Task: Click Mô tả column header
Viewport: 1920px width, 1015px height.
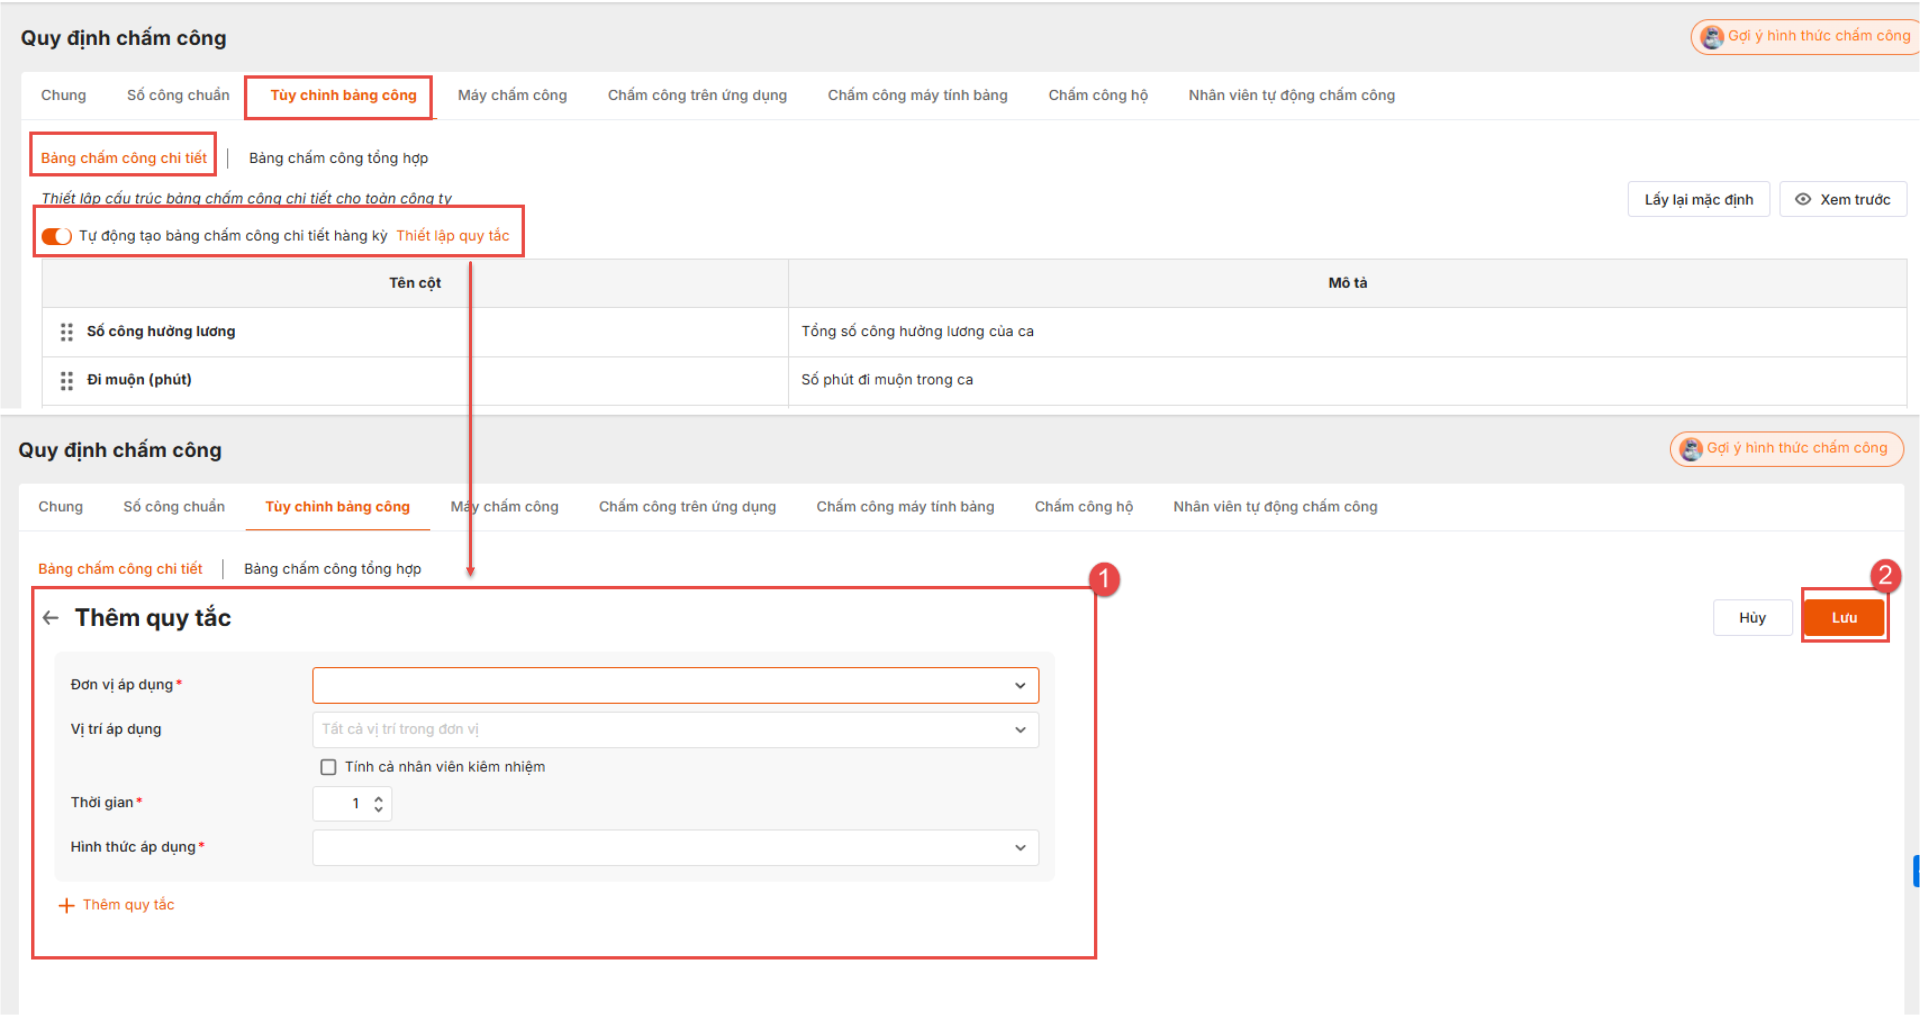Action: point(1347,283)
